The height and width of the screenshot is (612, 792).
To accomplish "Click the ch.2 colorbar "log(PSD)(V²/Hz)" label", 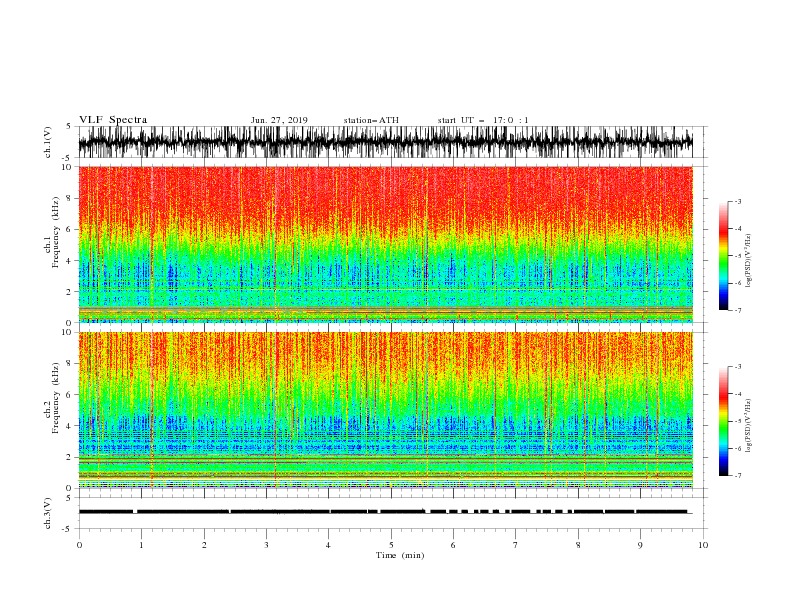I will (748, 426).
